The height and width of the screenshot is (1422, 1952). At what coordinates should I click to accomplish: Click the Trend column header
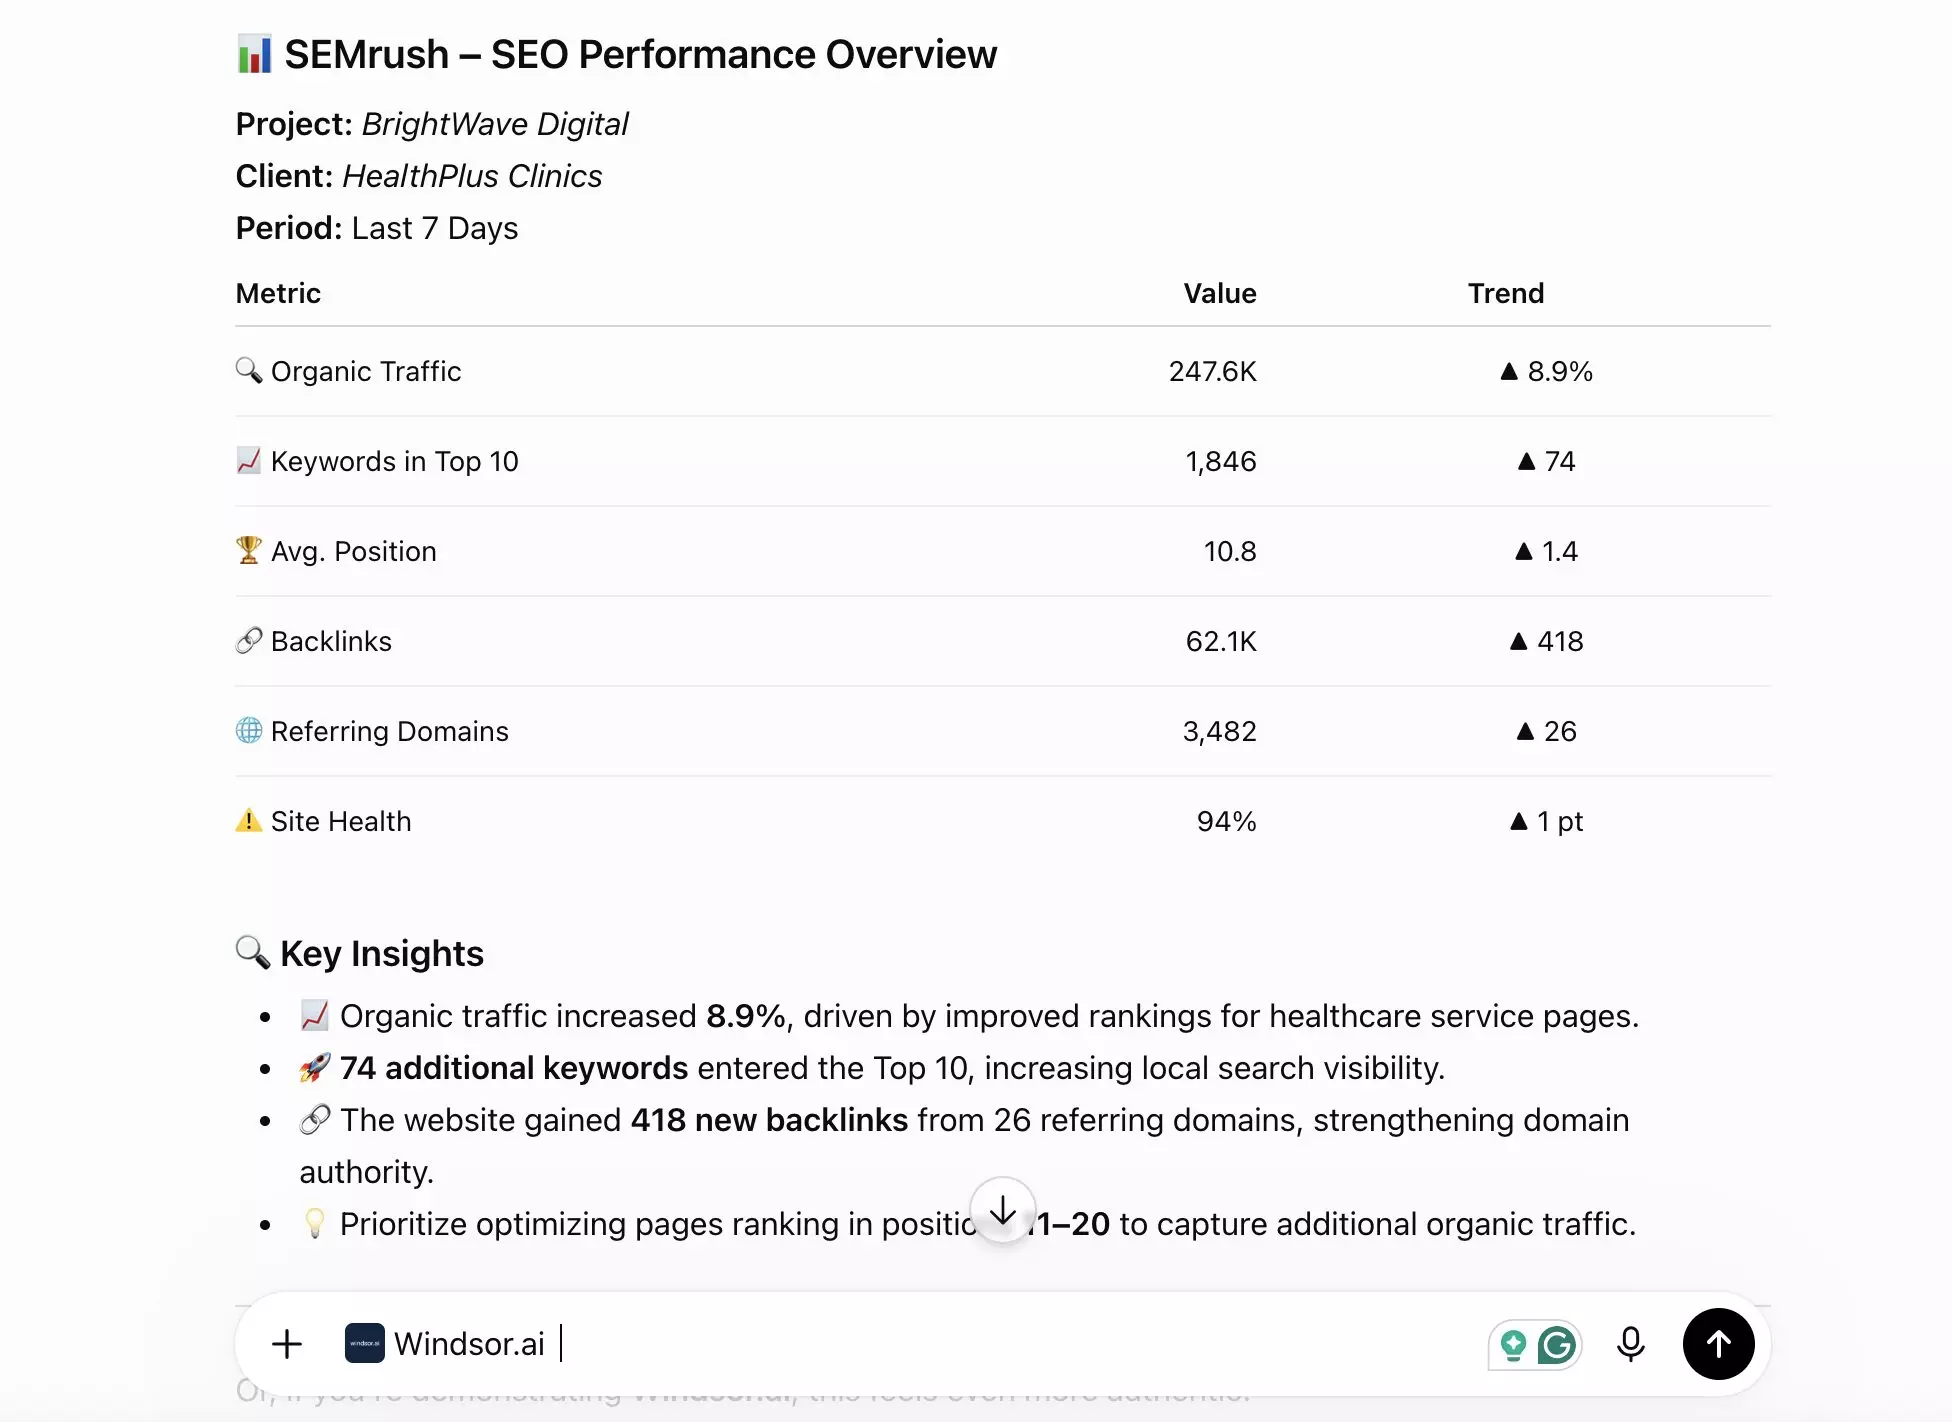click(x=1506, y=293)
